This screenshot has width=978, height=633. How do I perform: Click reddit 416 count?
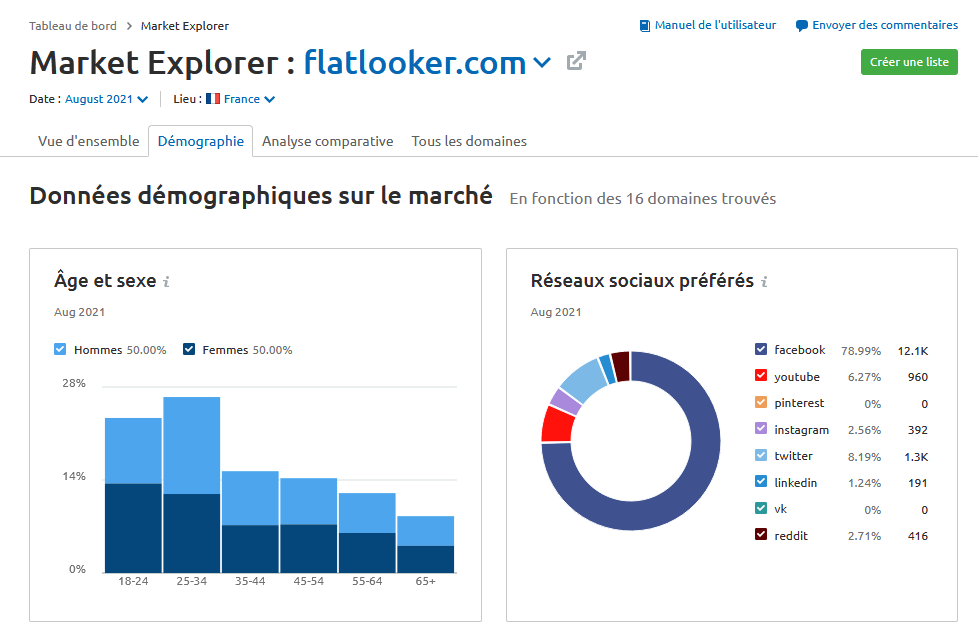(917, 536)
